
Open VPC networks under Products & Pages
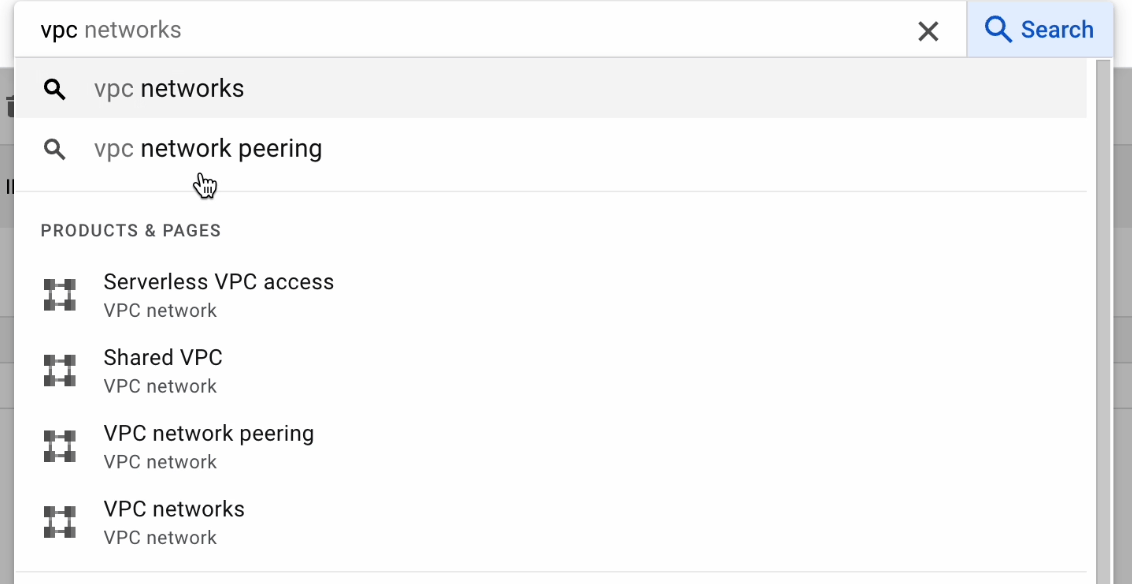174,509
